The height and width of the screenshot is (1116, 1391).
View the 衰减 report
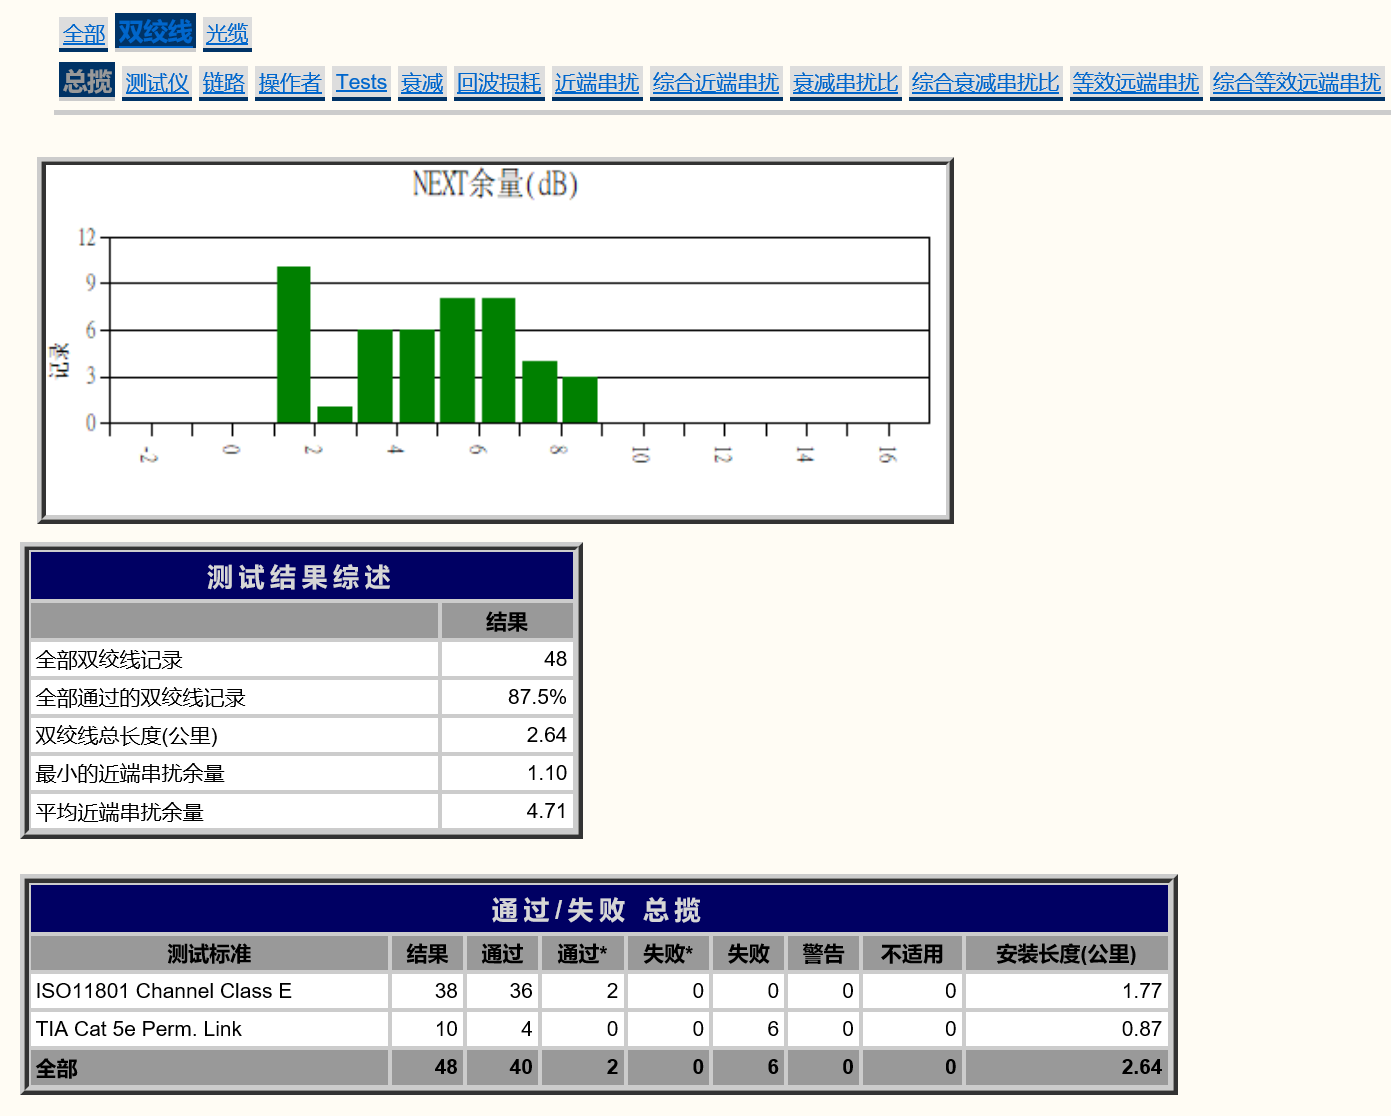tap(422, 83)
